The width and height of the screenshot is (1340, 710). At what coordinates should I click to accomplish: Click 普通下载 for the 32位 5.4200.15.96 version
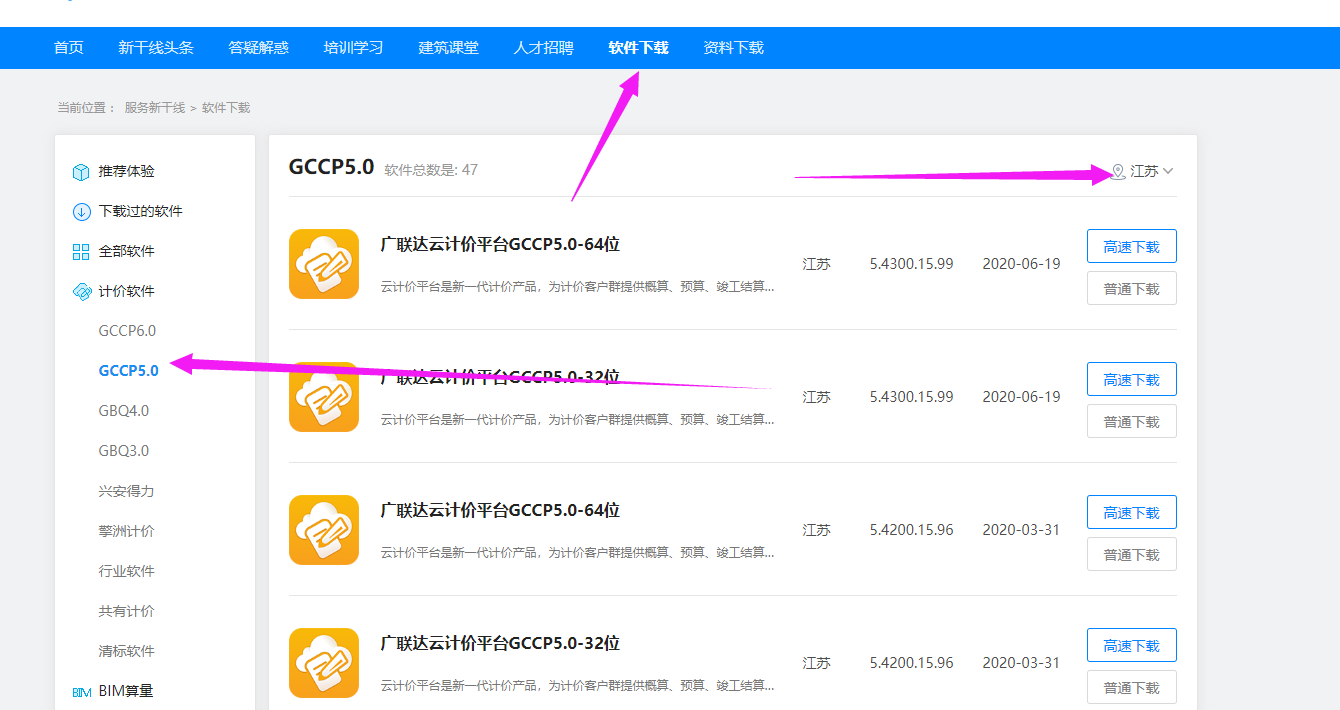point(1132,687)
